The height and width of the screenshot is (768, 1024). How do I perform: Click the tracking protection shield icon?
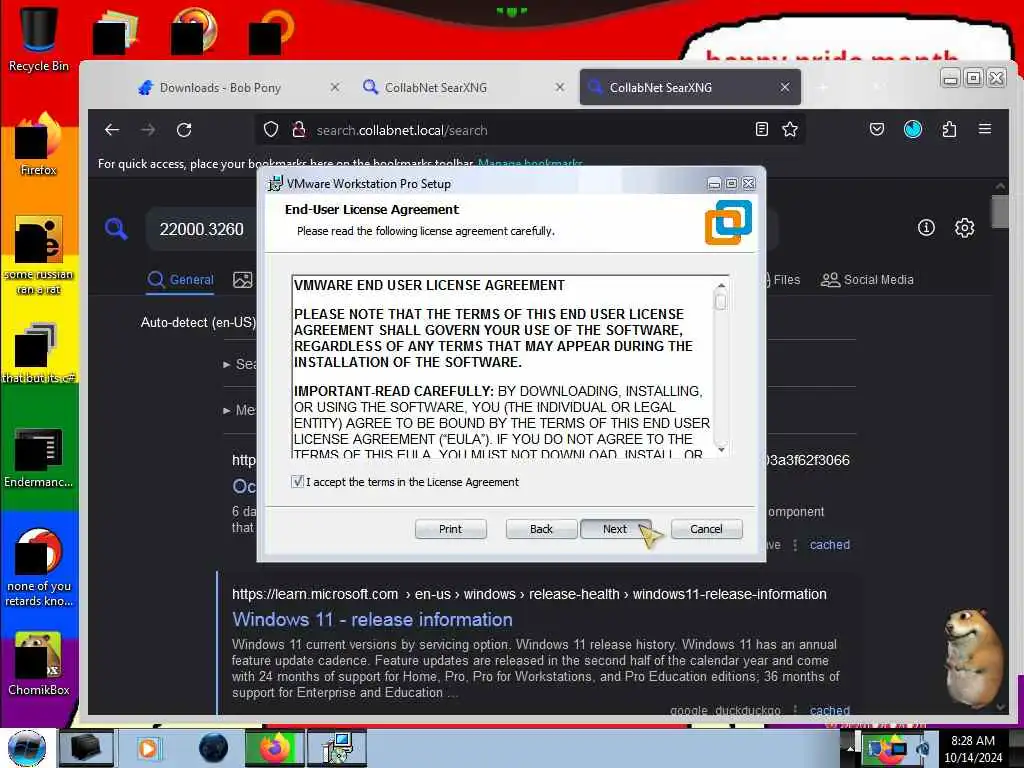271,130
